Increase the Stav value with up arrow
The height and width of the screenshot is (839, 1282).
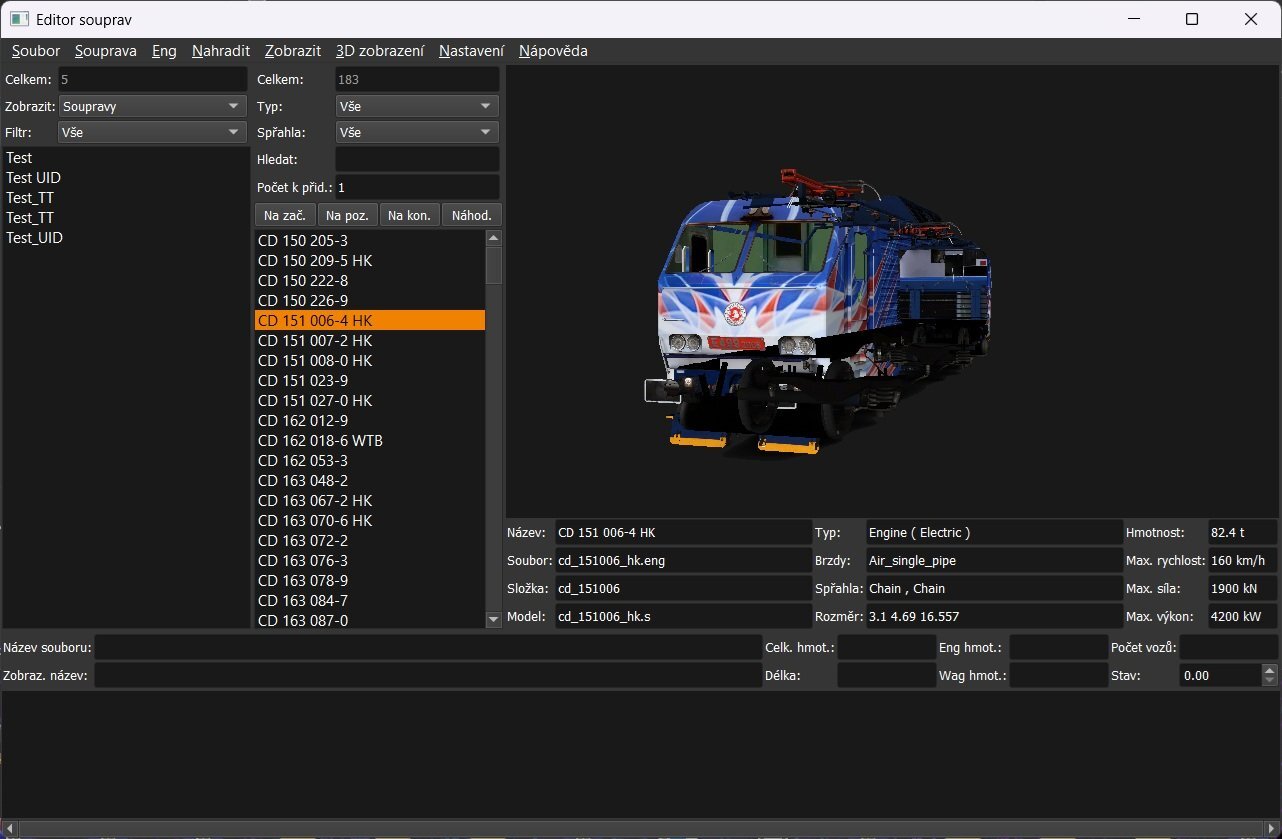(x=1270, y=671)
